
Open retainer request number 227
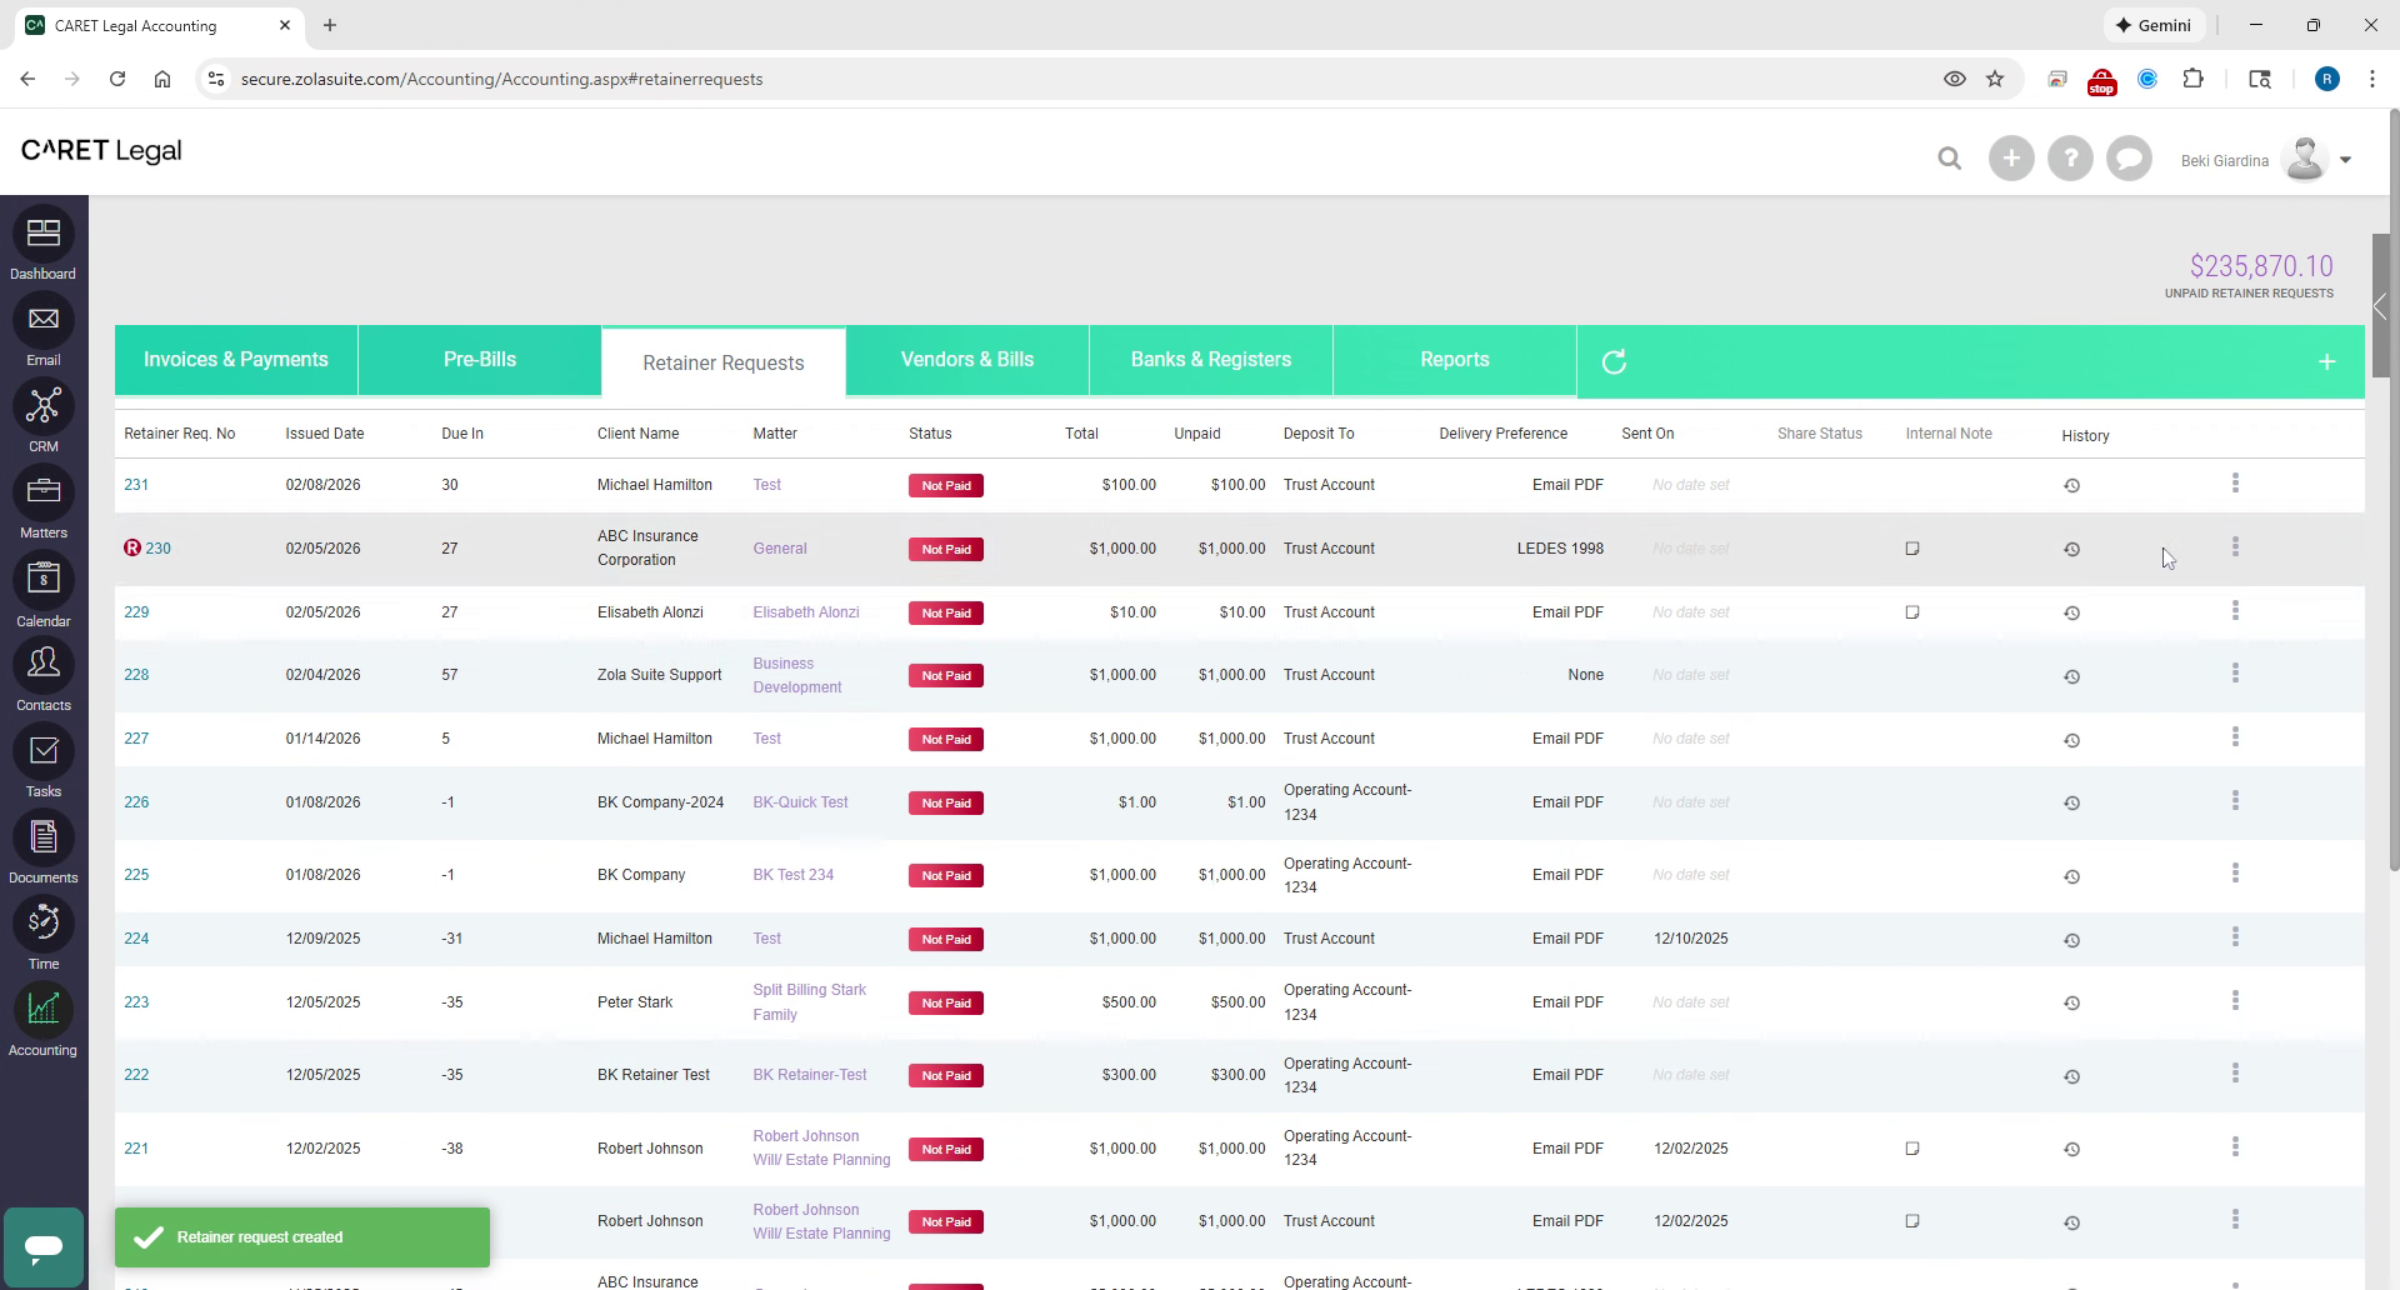136,739
